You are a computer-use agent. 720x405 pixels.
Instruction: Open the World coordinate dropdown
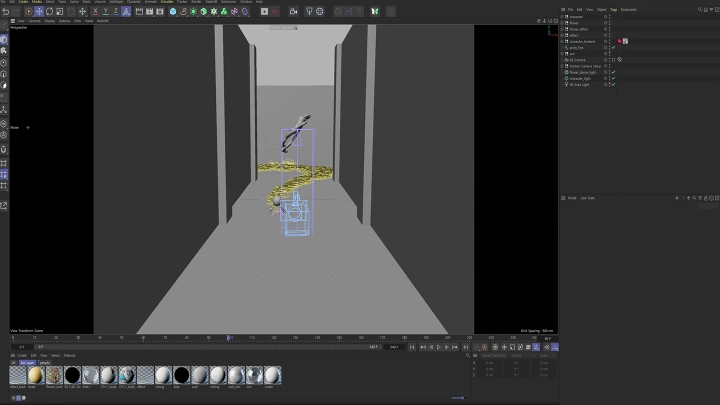(x=522, y=355)
